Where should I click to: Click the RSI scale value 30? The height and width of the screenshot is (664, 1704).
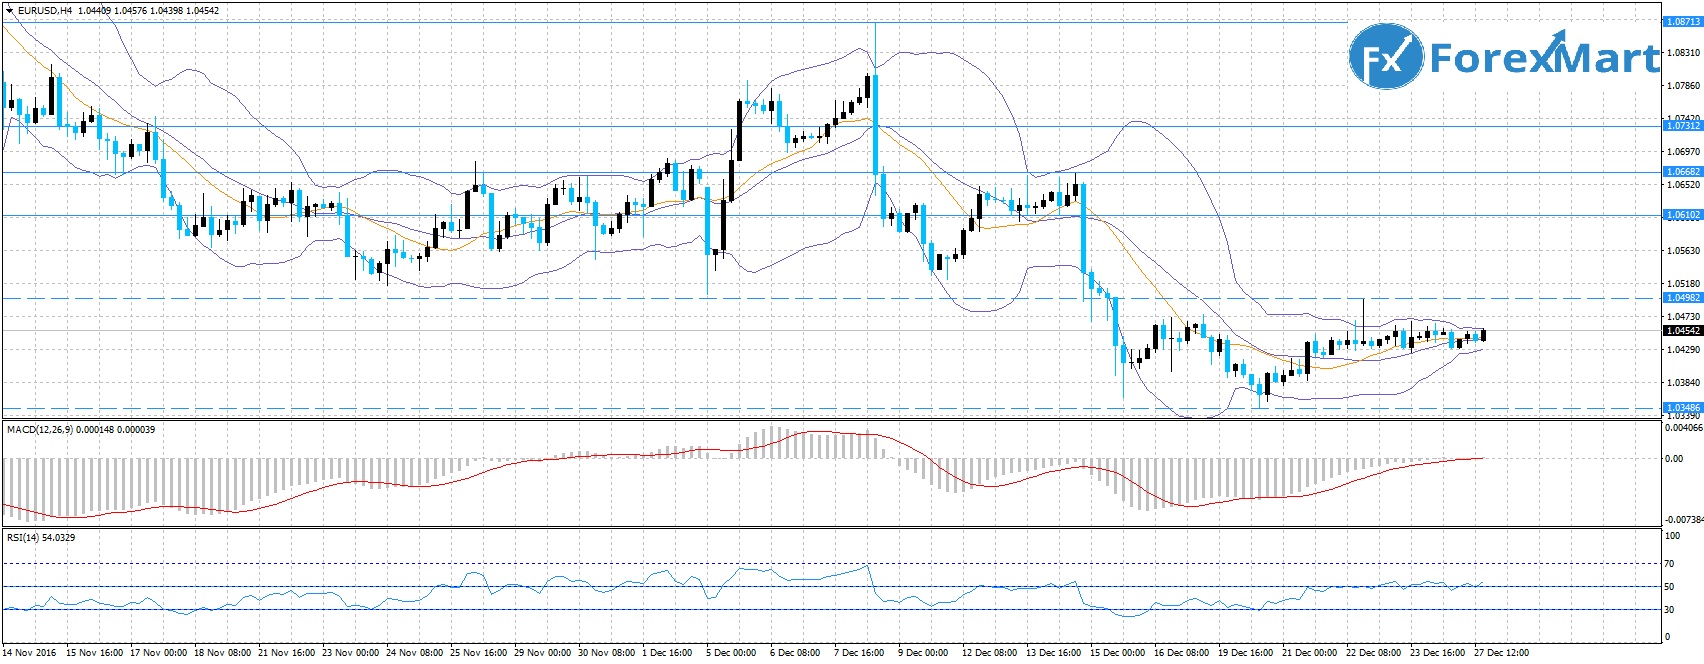pyautogui.click(x=1670, y=610)
